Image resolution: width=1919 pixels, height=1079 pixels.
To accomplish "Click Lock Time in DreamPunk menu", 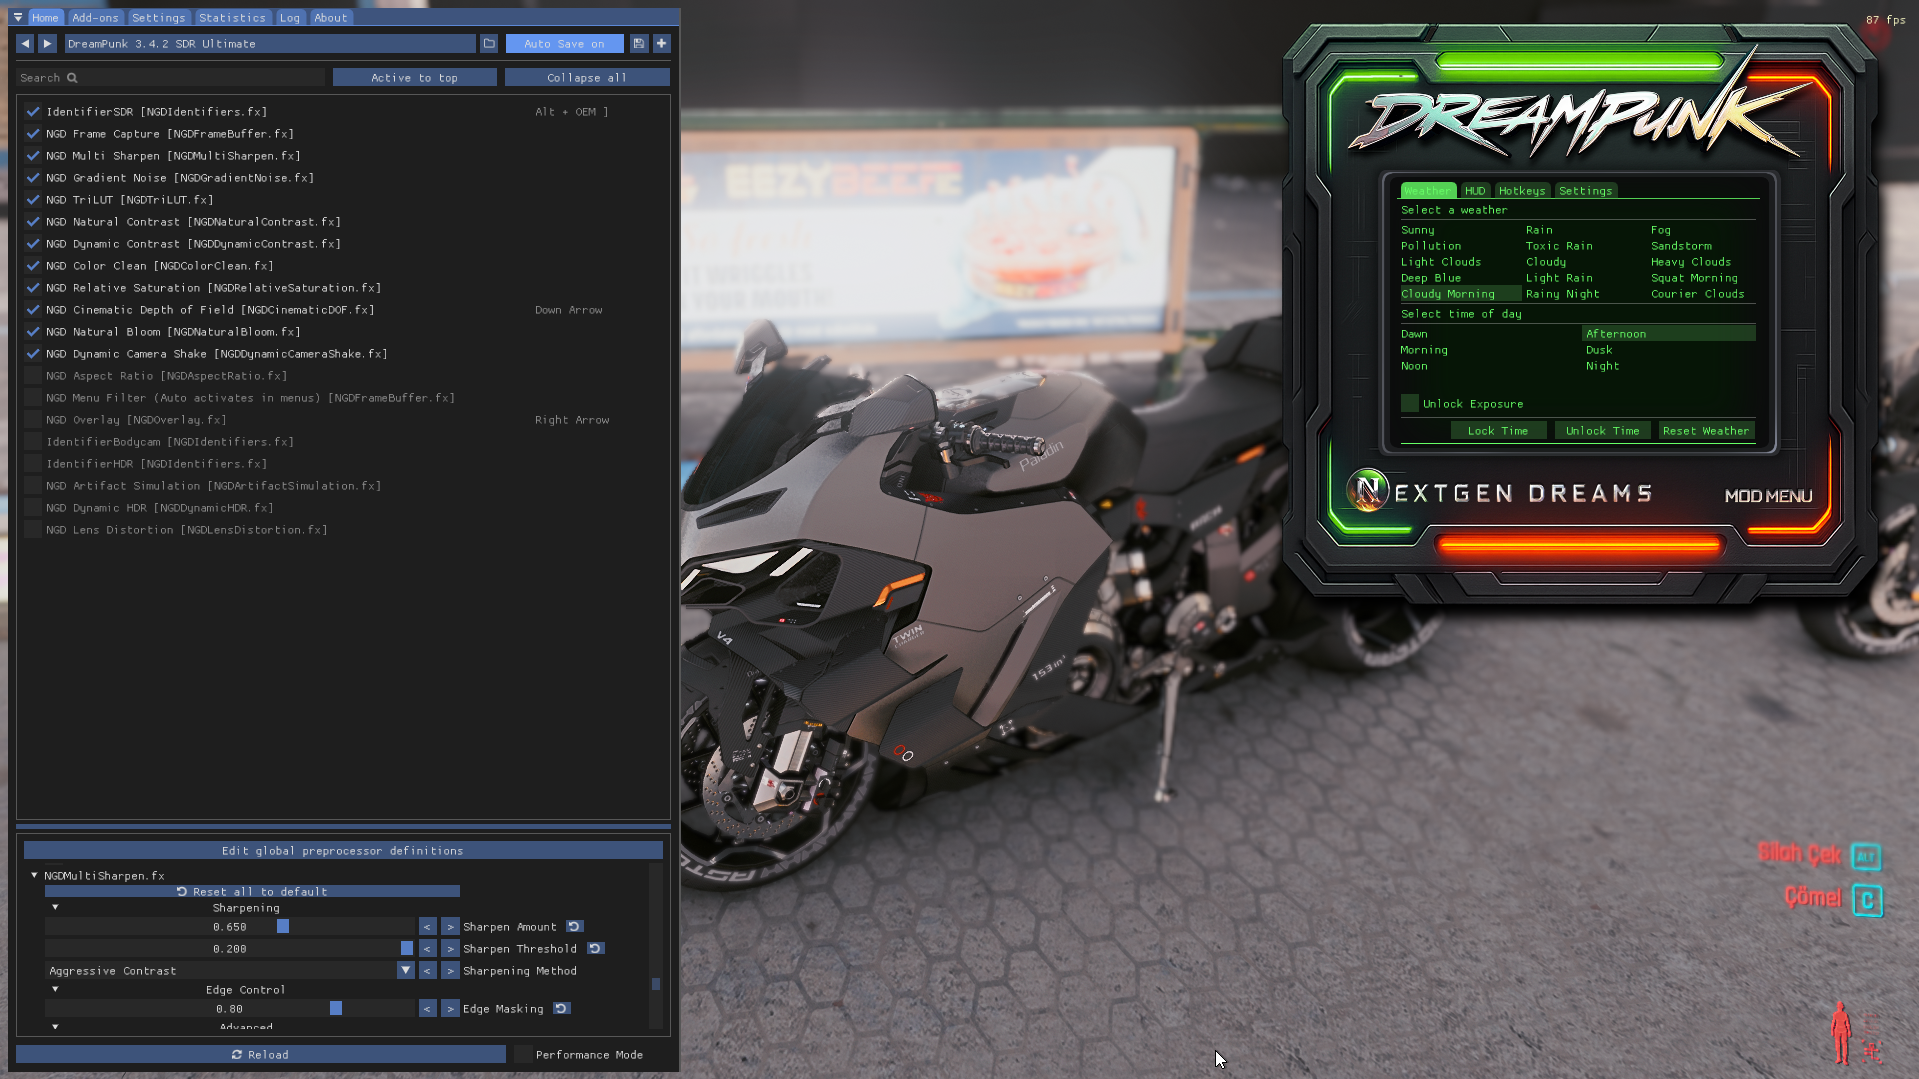I will 1498,431.
